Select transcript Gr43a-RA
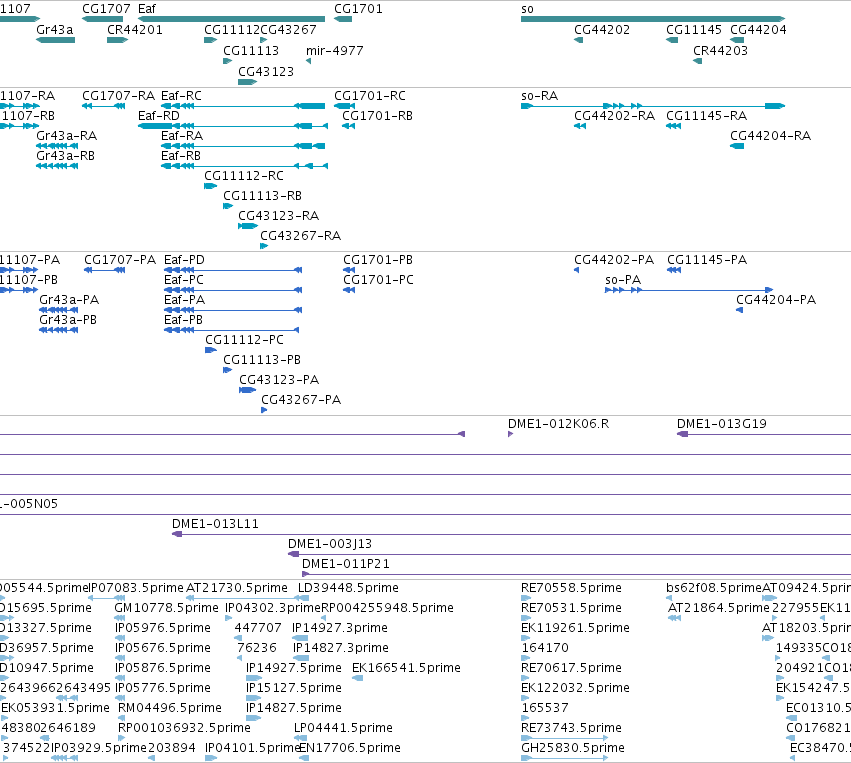Screen dimensions: 851x763 [67, 136]
